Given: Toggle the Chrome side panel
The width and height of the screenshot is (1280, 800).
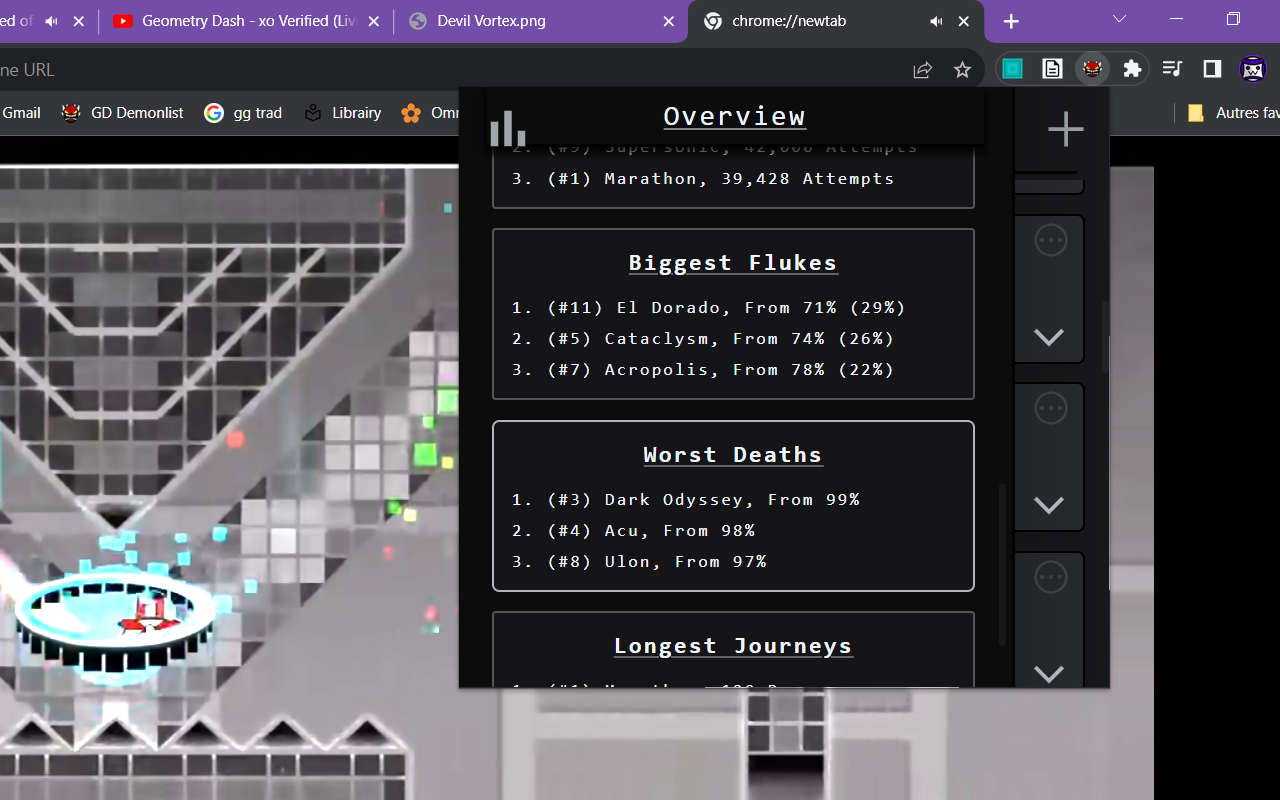Looking at the screenshot, I should pyautogui.click(x=1212, y=69).
